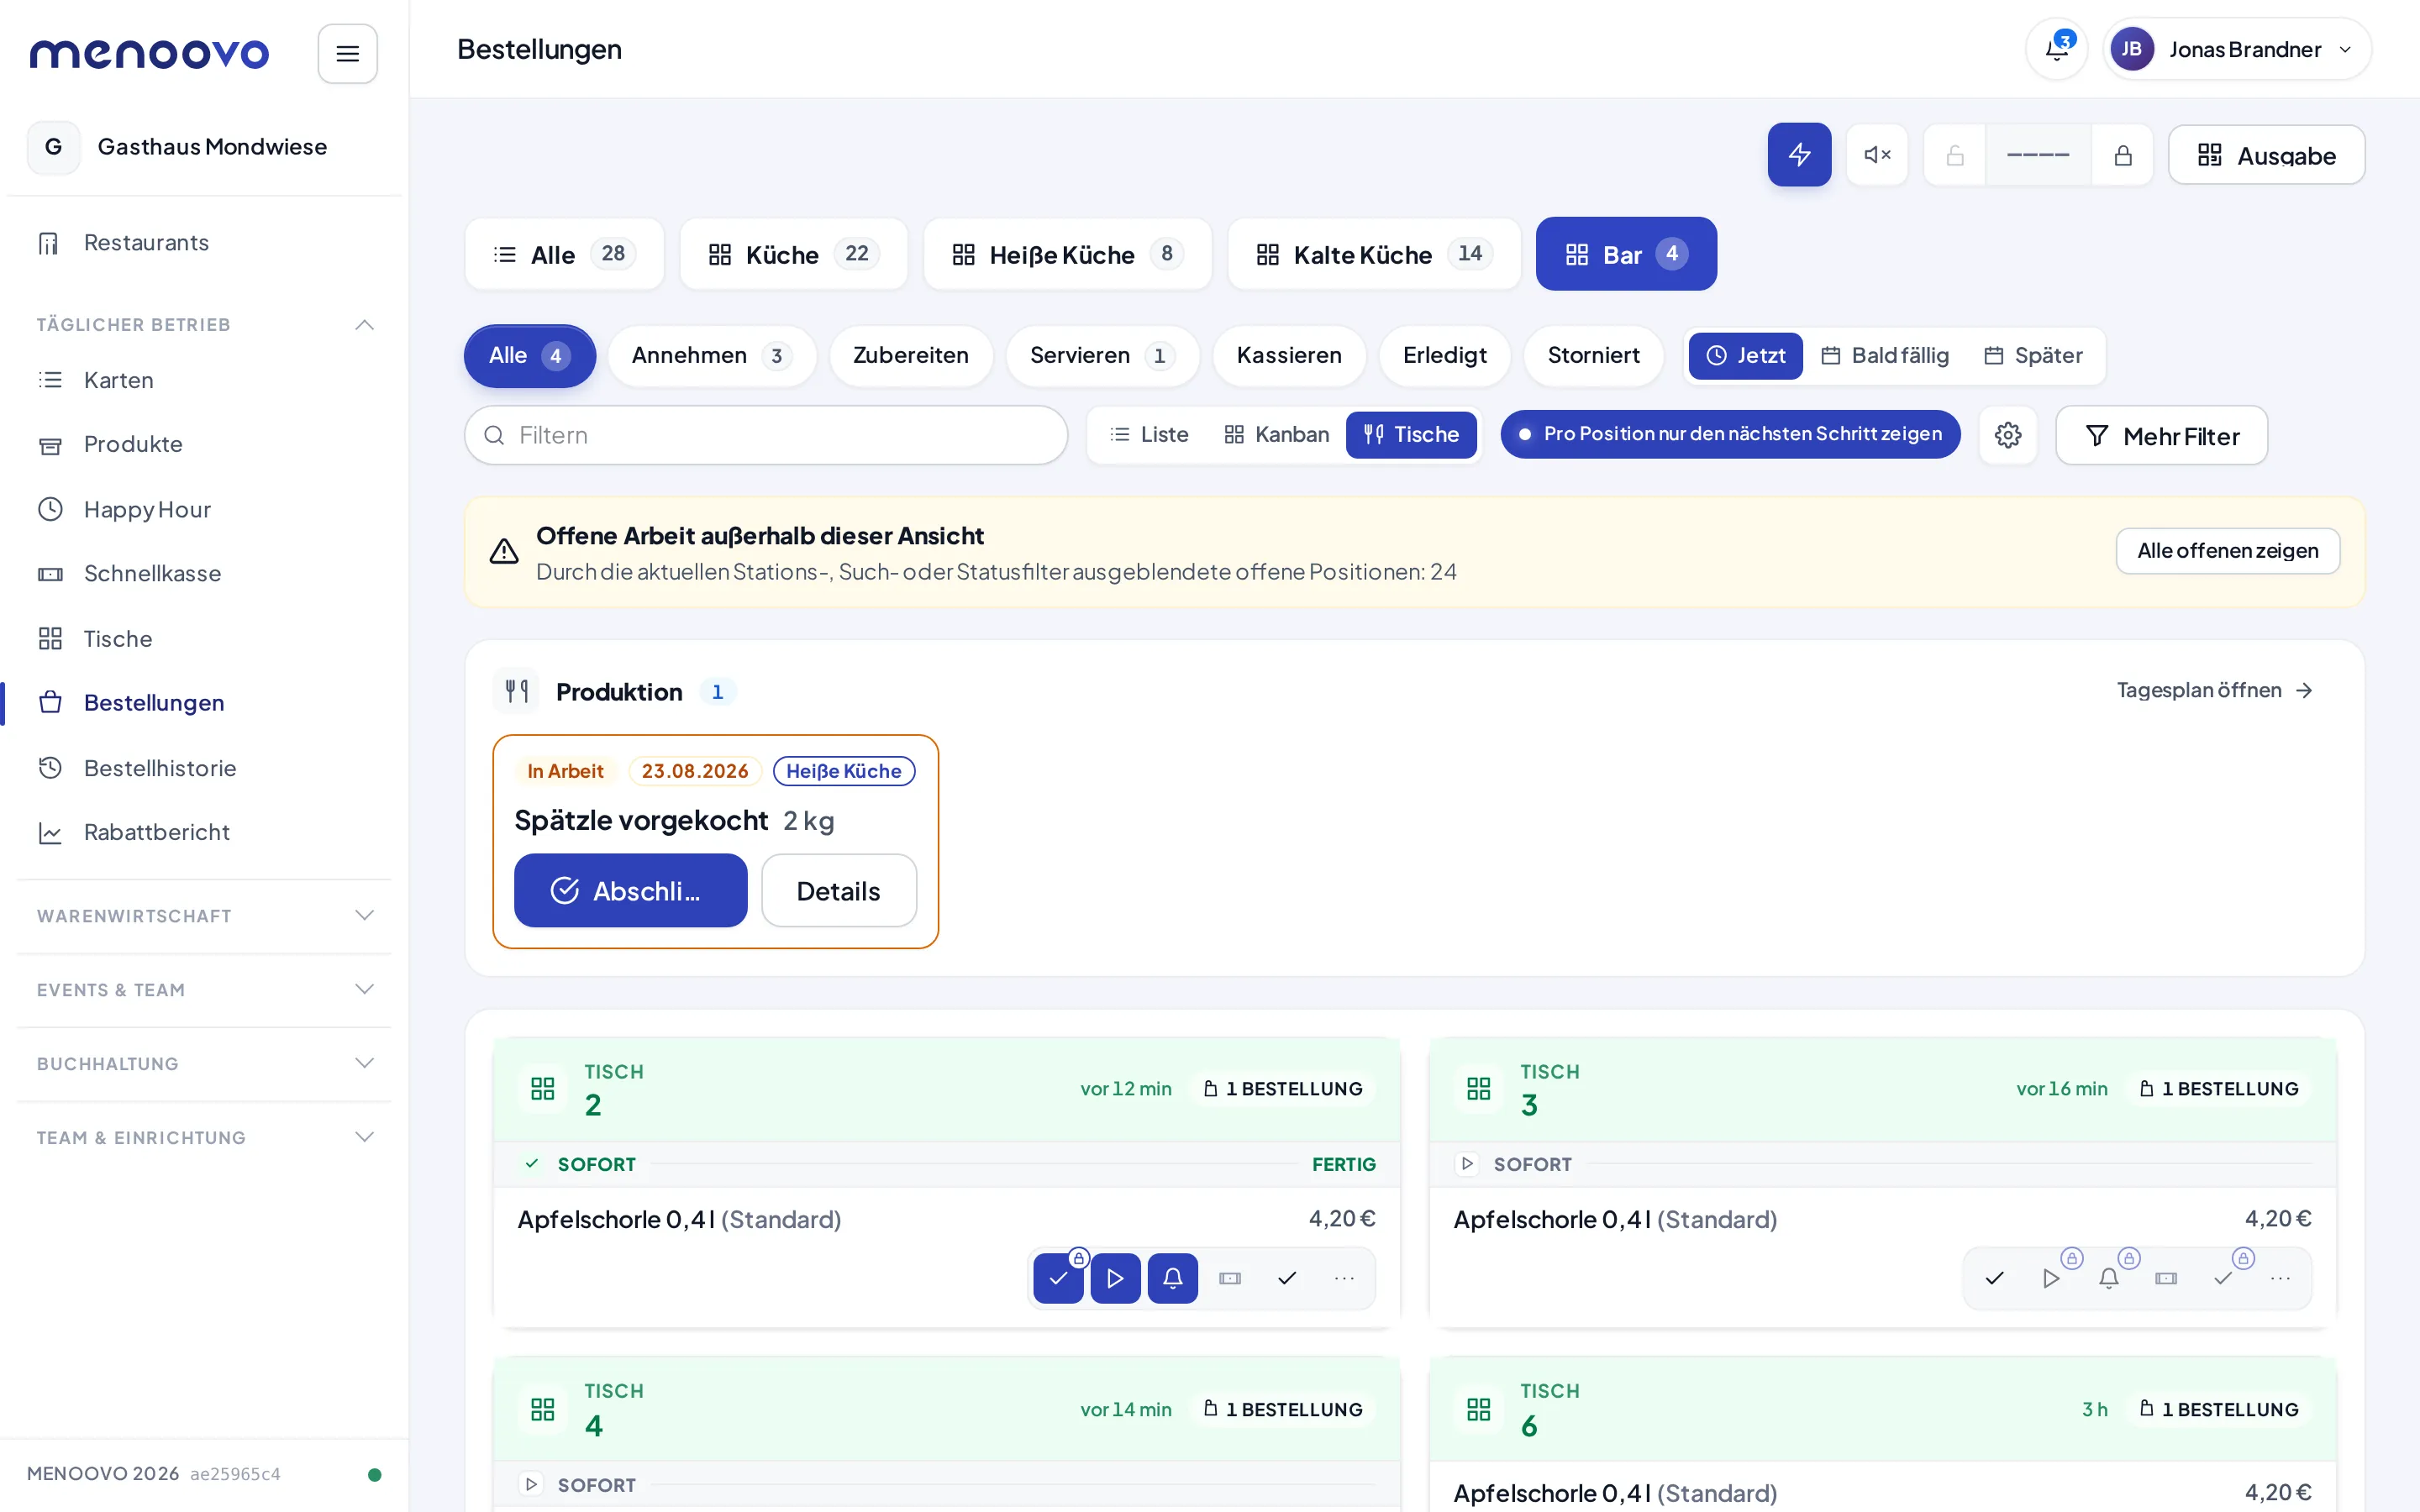Open the notifications bell
Screen dimensions: 2420x1512
2056,49
